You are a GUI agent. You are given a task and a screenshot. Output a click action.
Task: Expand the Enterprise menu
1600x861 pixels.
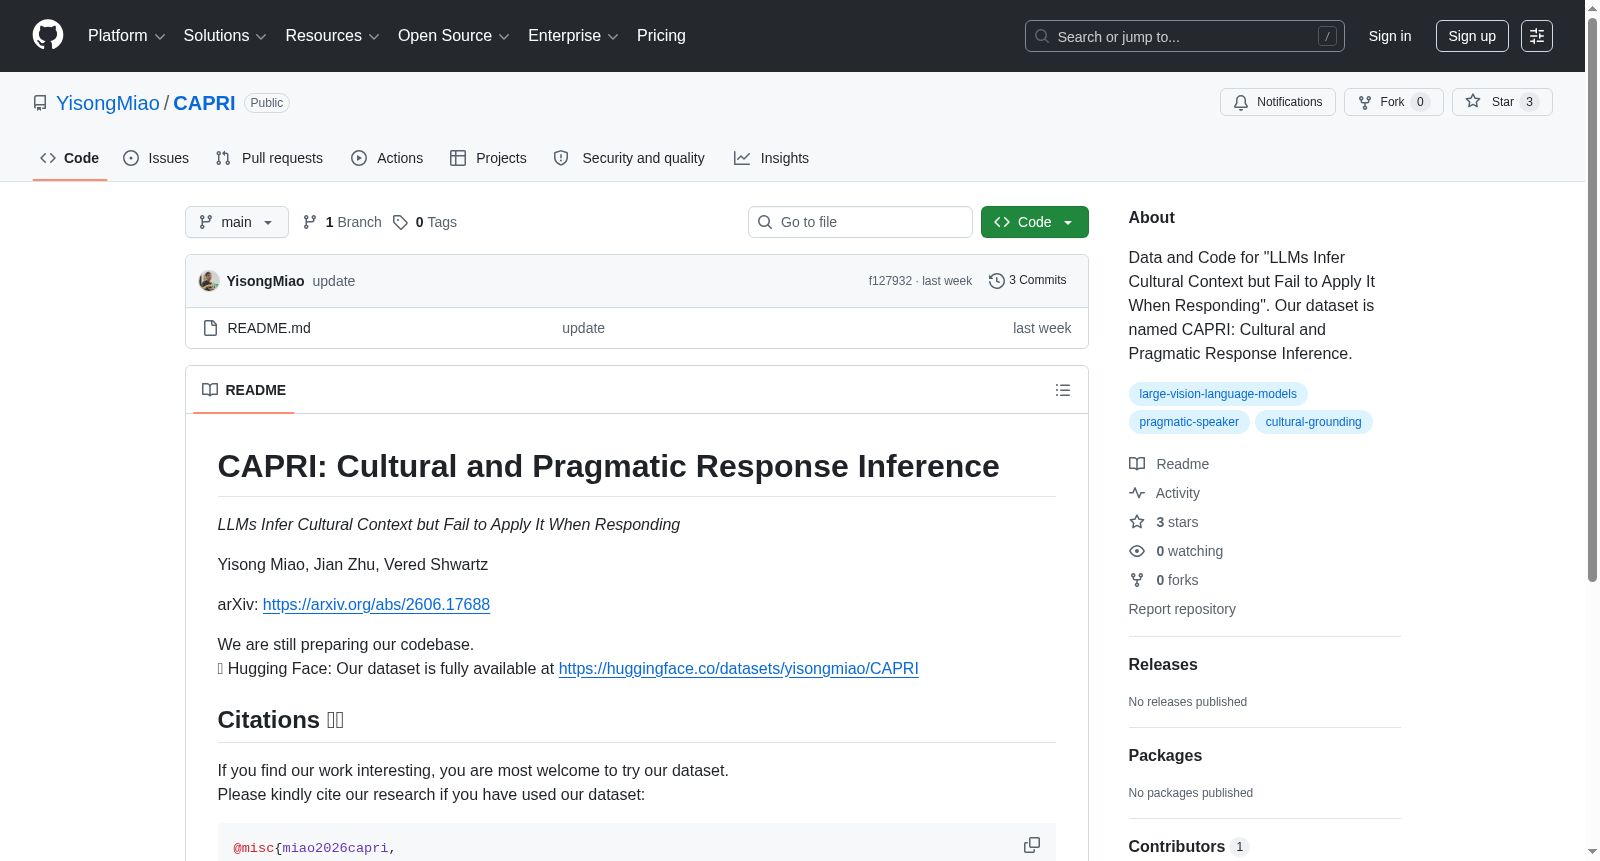click(573, 36)
